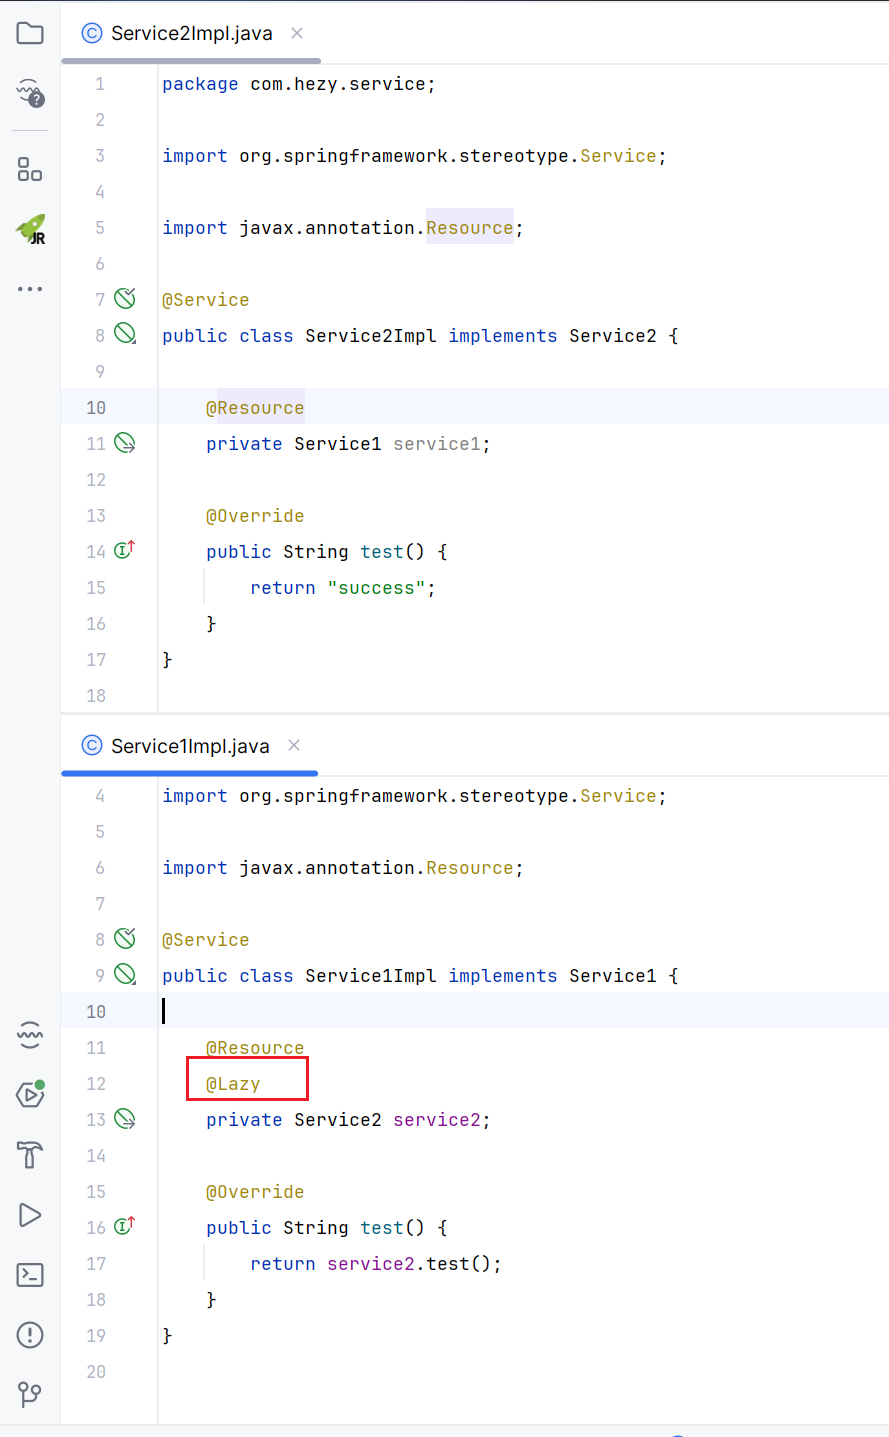Click autowired dependency gutter icon for service2 field

(x=125, y=1119)
